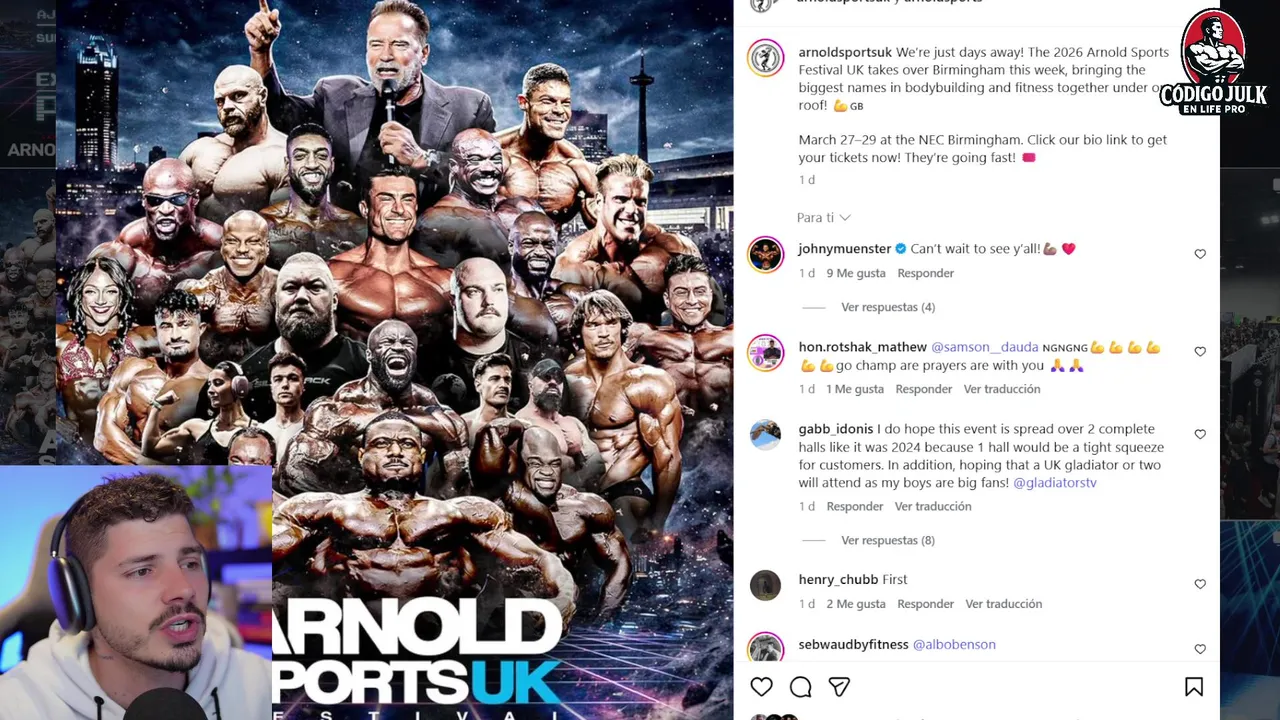Expand Ver respuestas (4) replies

(x=888, y=307)
